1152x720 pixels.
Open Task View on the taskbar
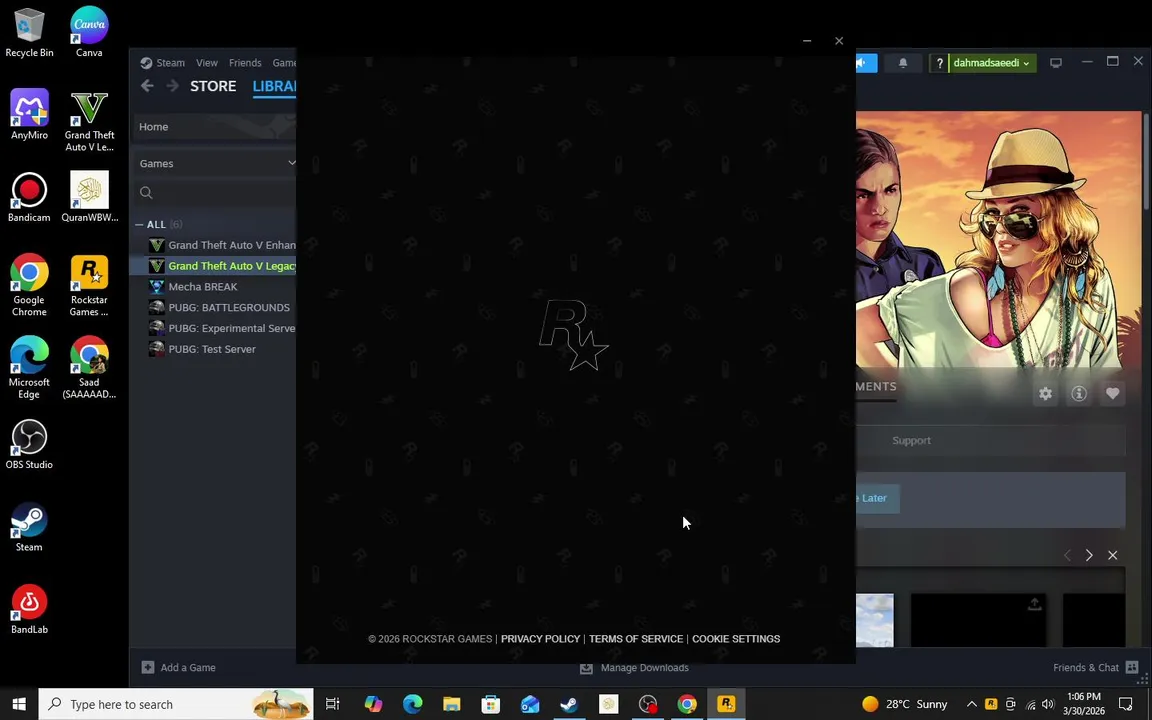tap(332, 704)
